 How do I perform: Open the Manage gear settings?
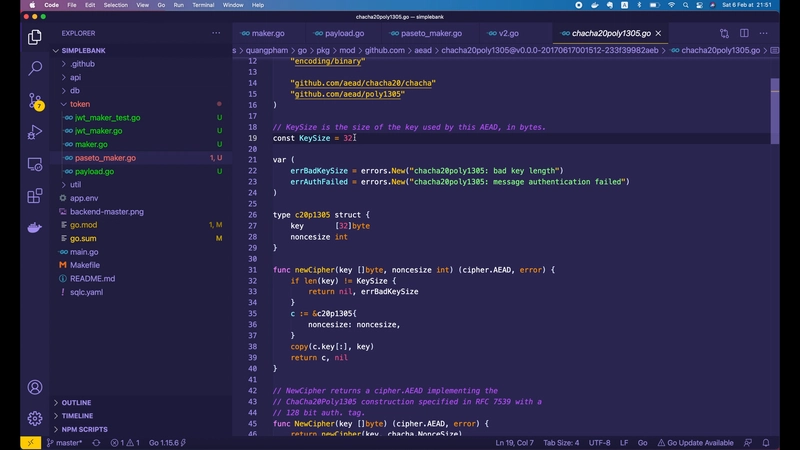coord(35,418)
